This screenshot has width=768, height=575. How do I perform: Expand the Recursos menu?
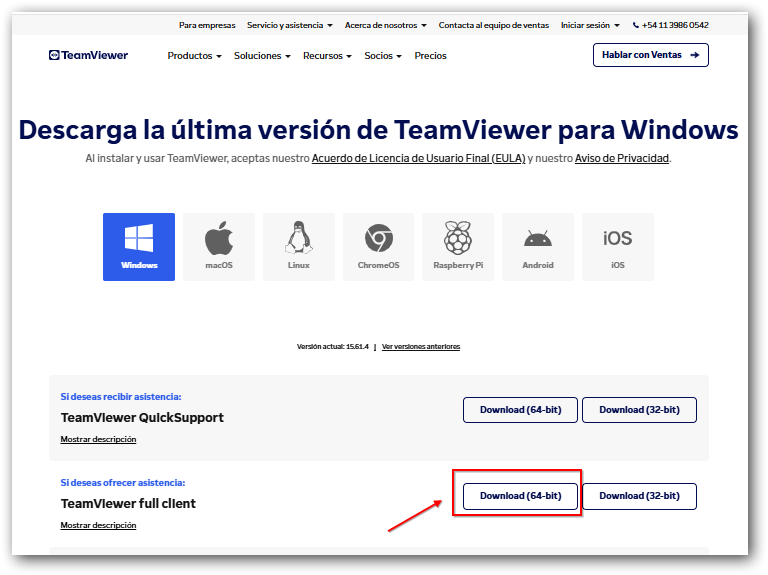tap(327, 56)
